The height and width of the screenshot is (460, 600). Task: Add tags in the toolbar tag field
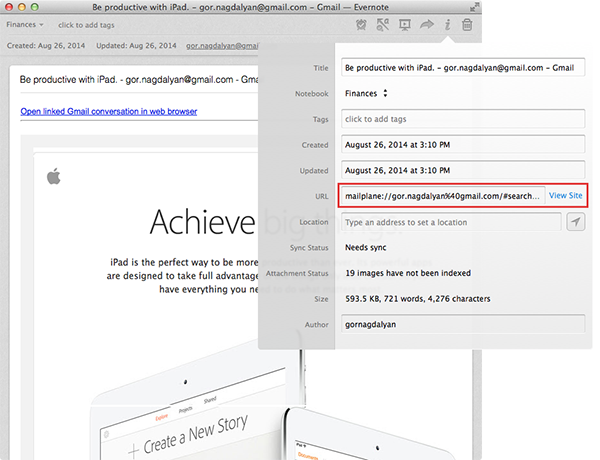86,25
